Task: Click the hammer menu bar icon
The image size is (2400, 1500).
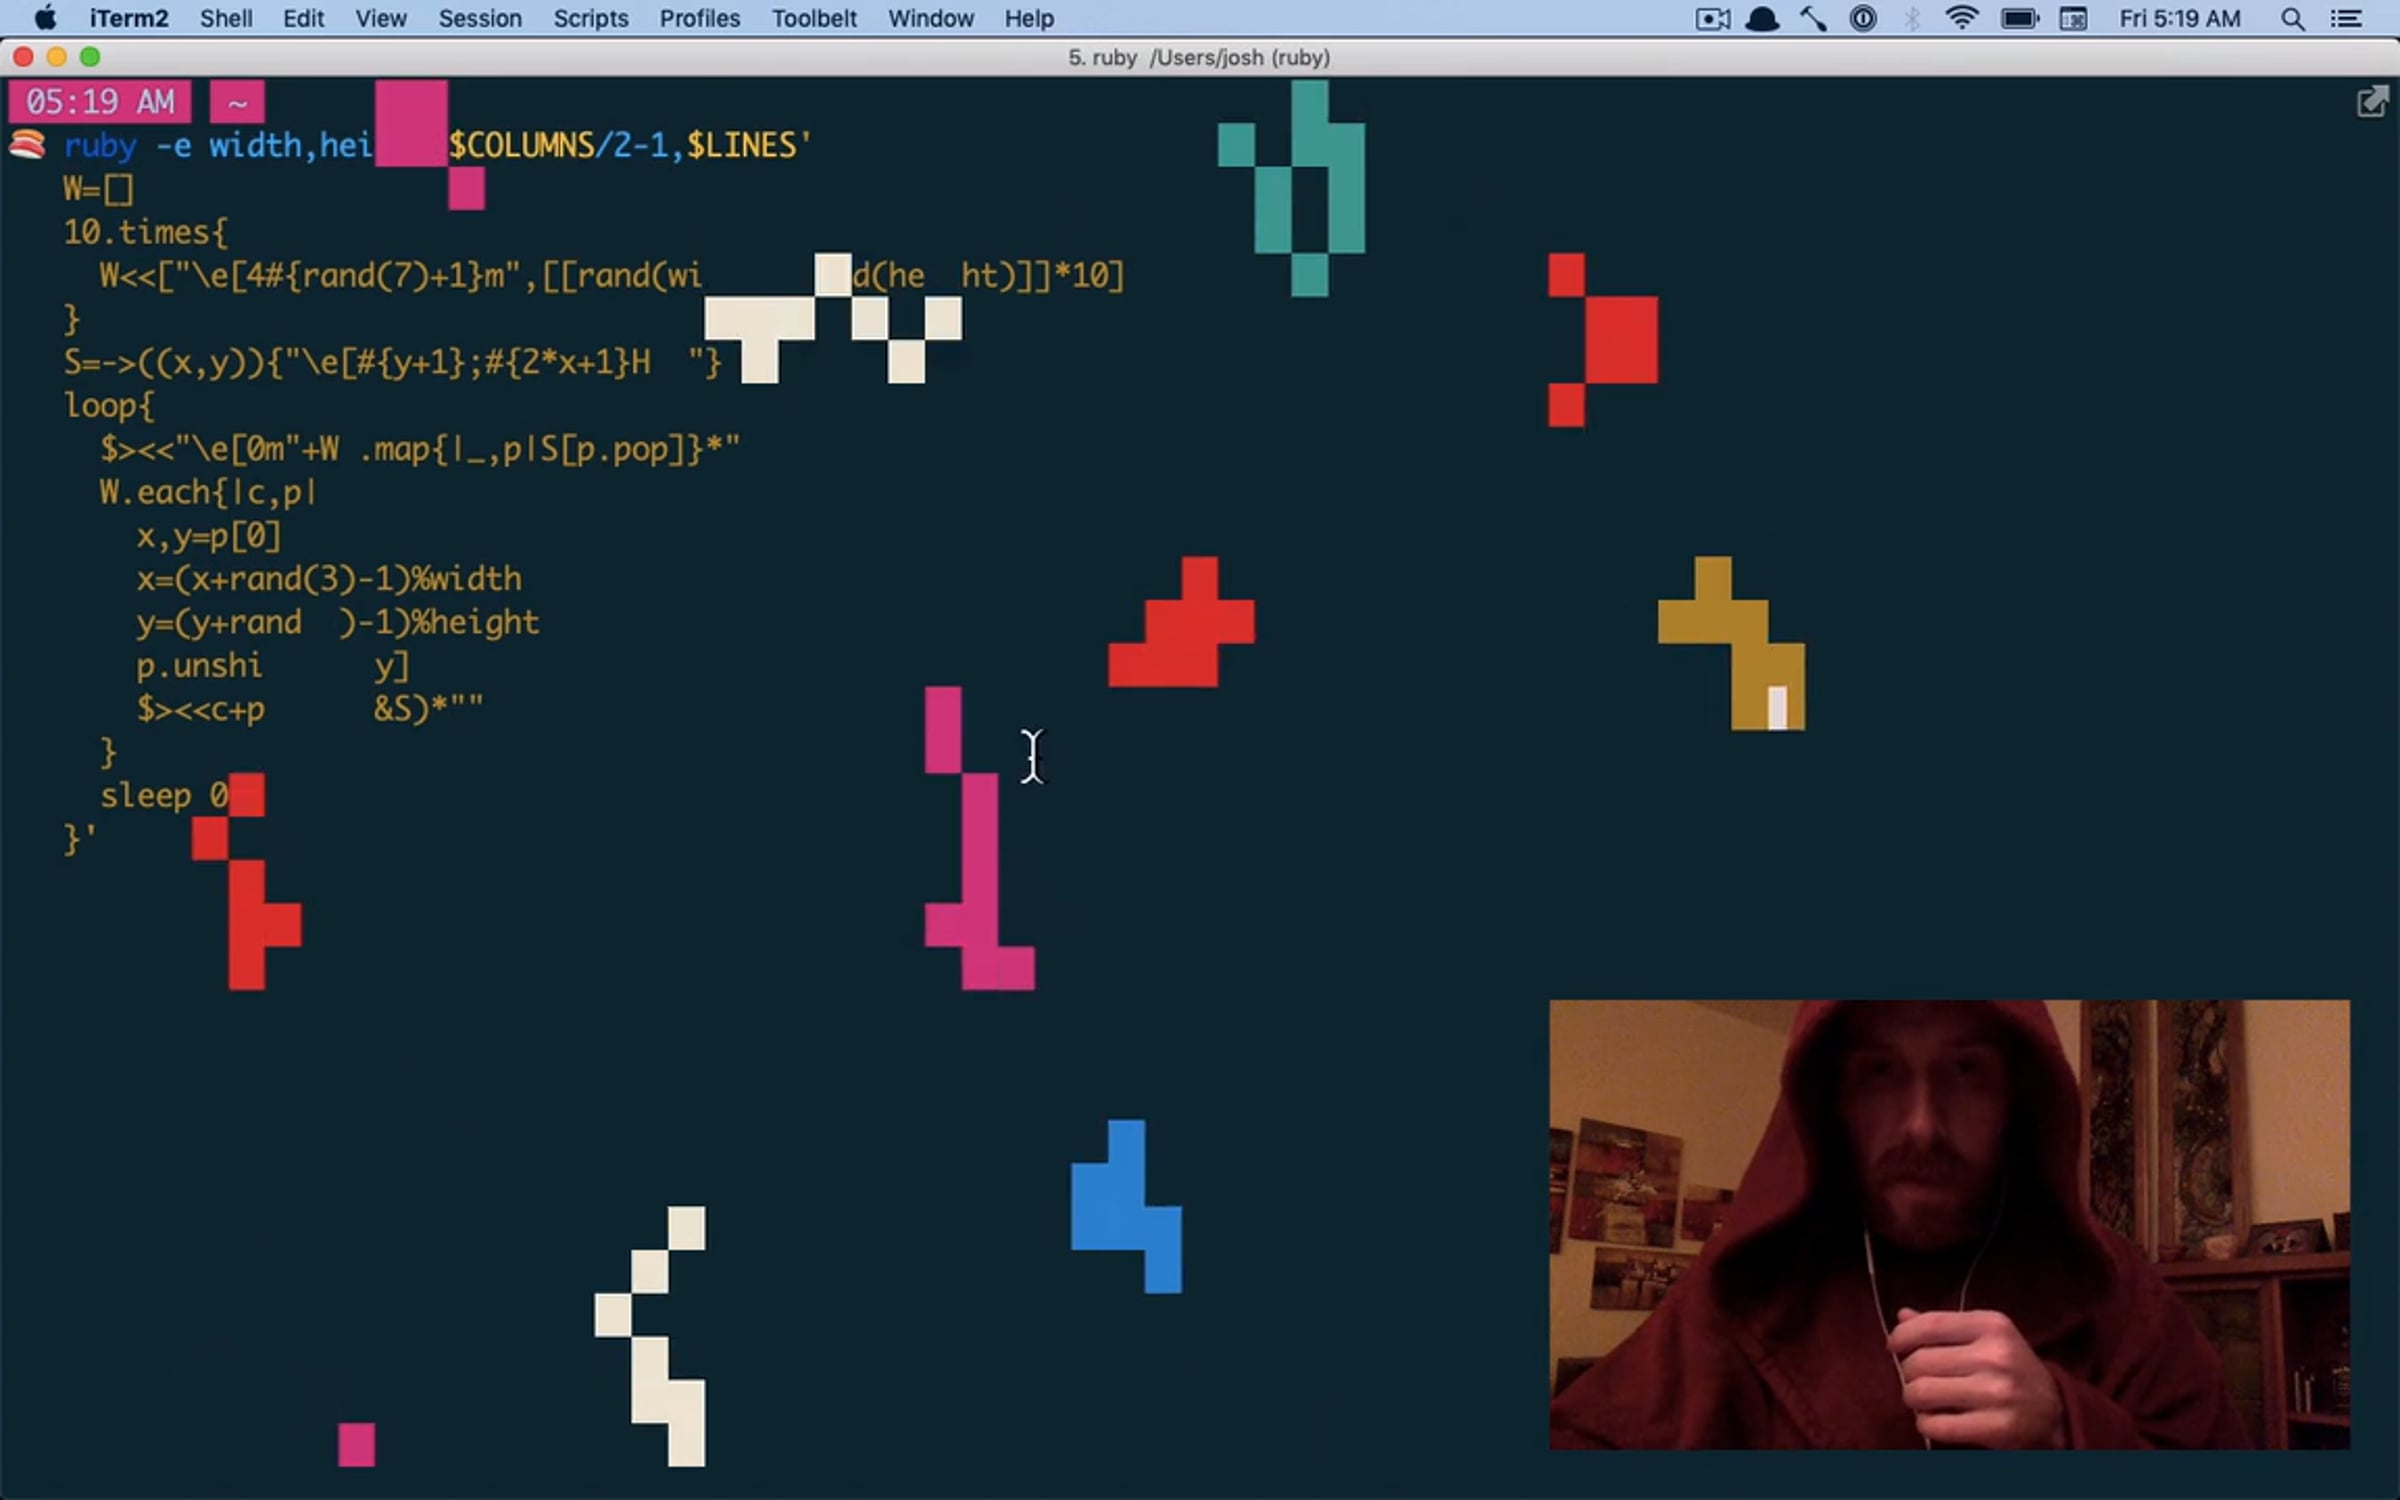Action: [1813, 19]
